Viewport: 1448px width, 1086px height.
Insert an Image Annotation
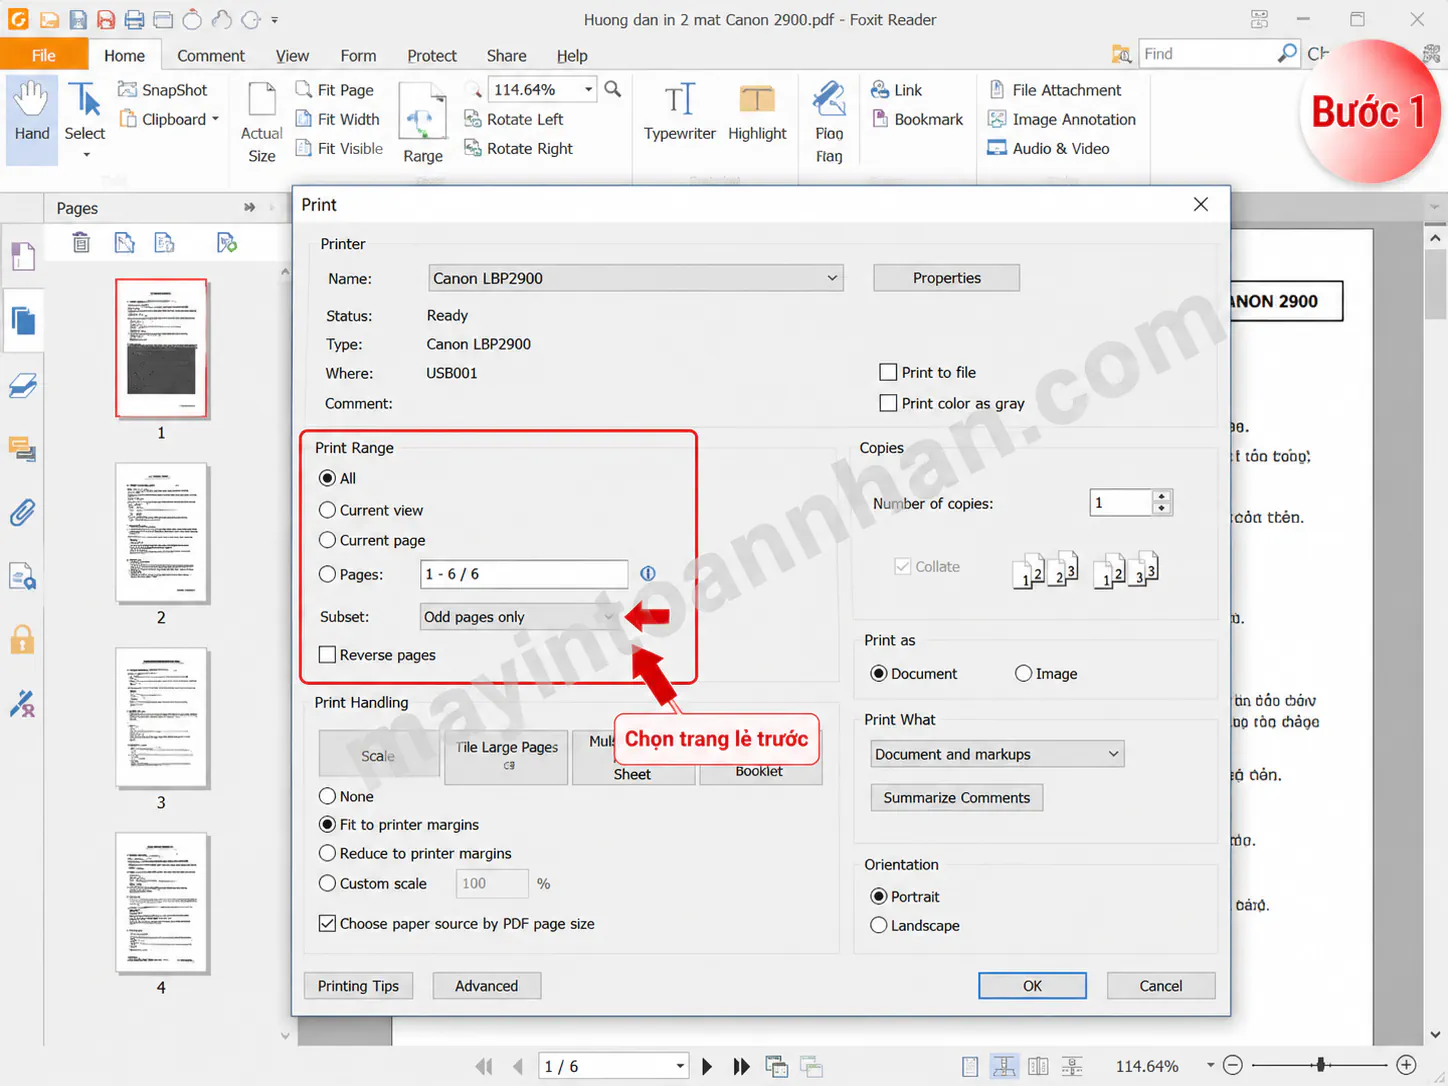pos(1062,119)
